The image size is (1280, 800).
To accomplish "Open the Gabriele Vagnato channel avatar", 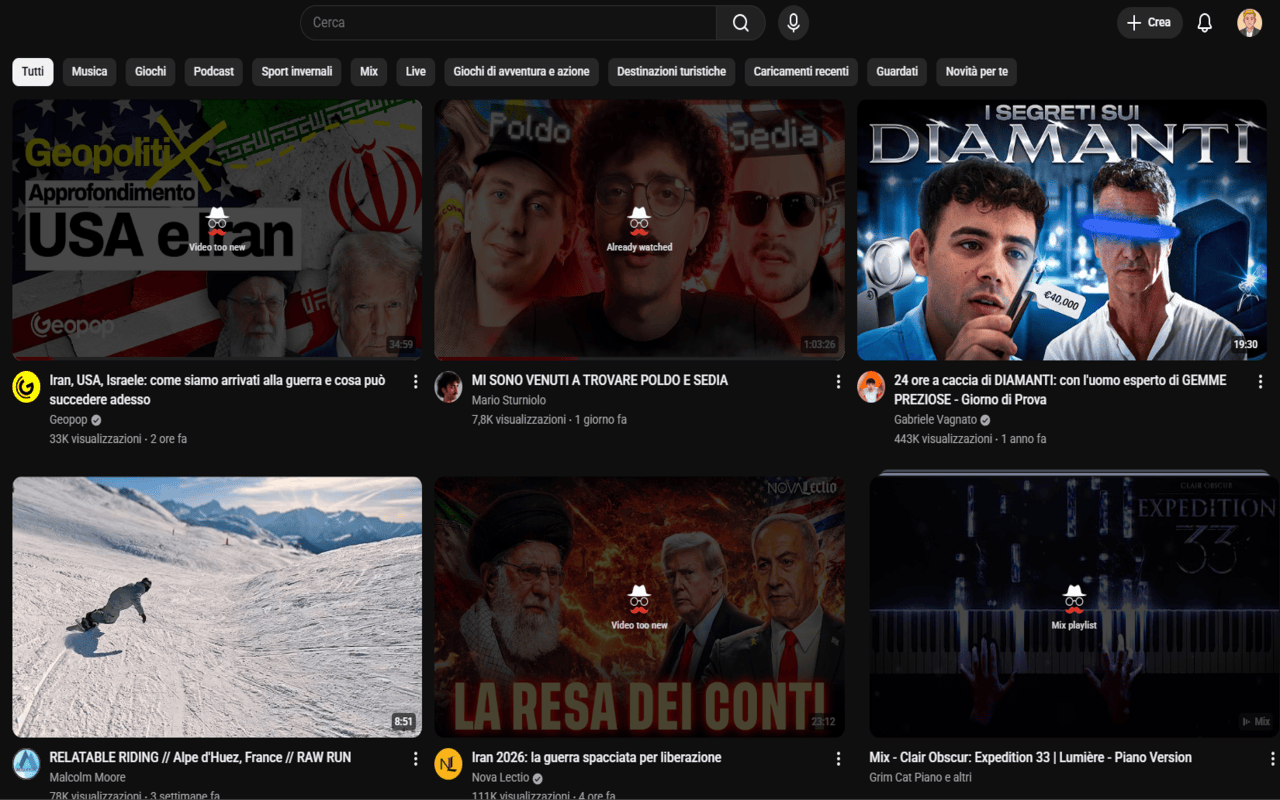I will [x=872, y=387].
